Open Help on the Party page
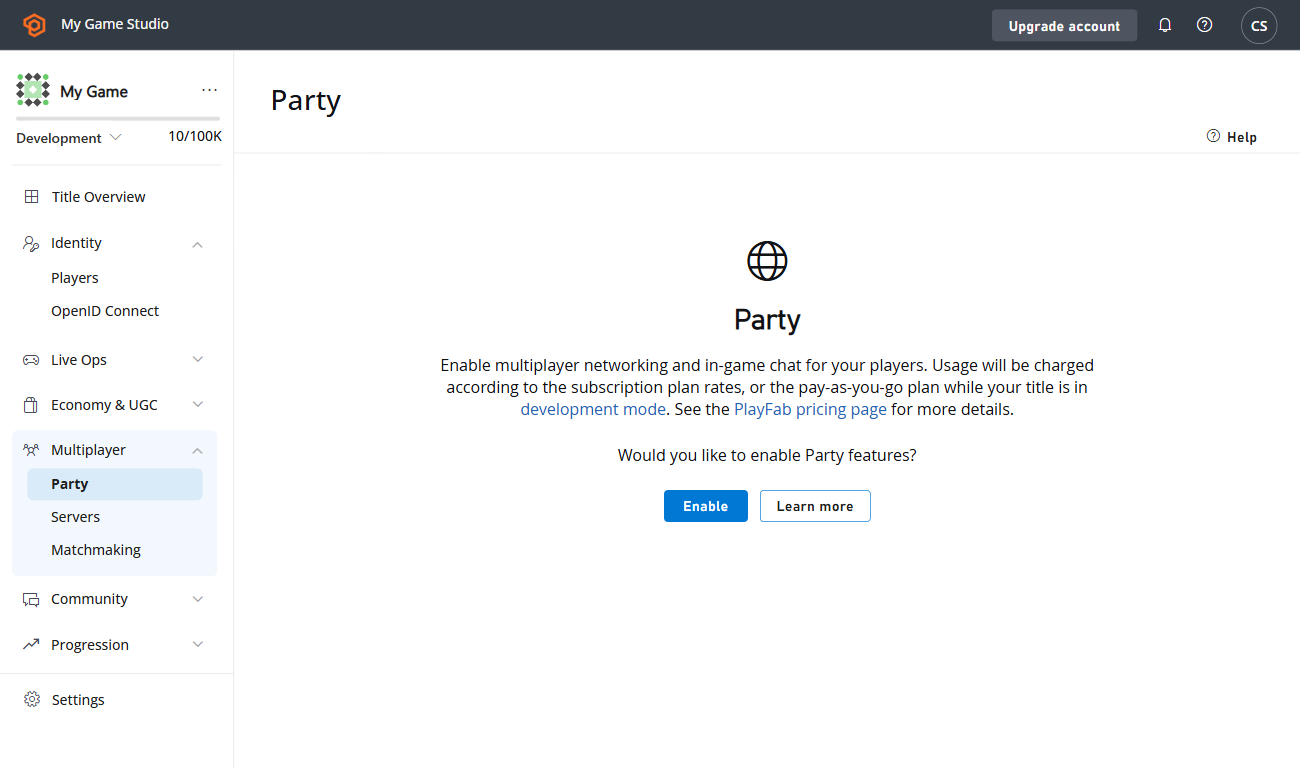1300x768 pixels. (1231, 136)
